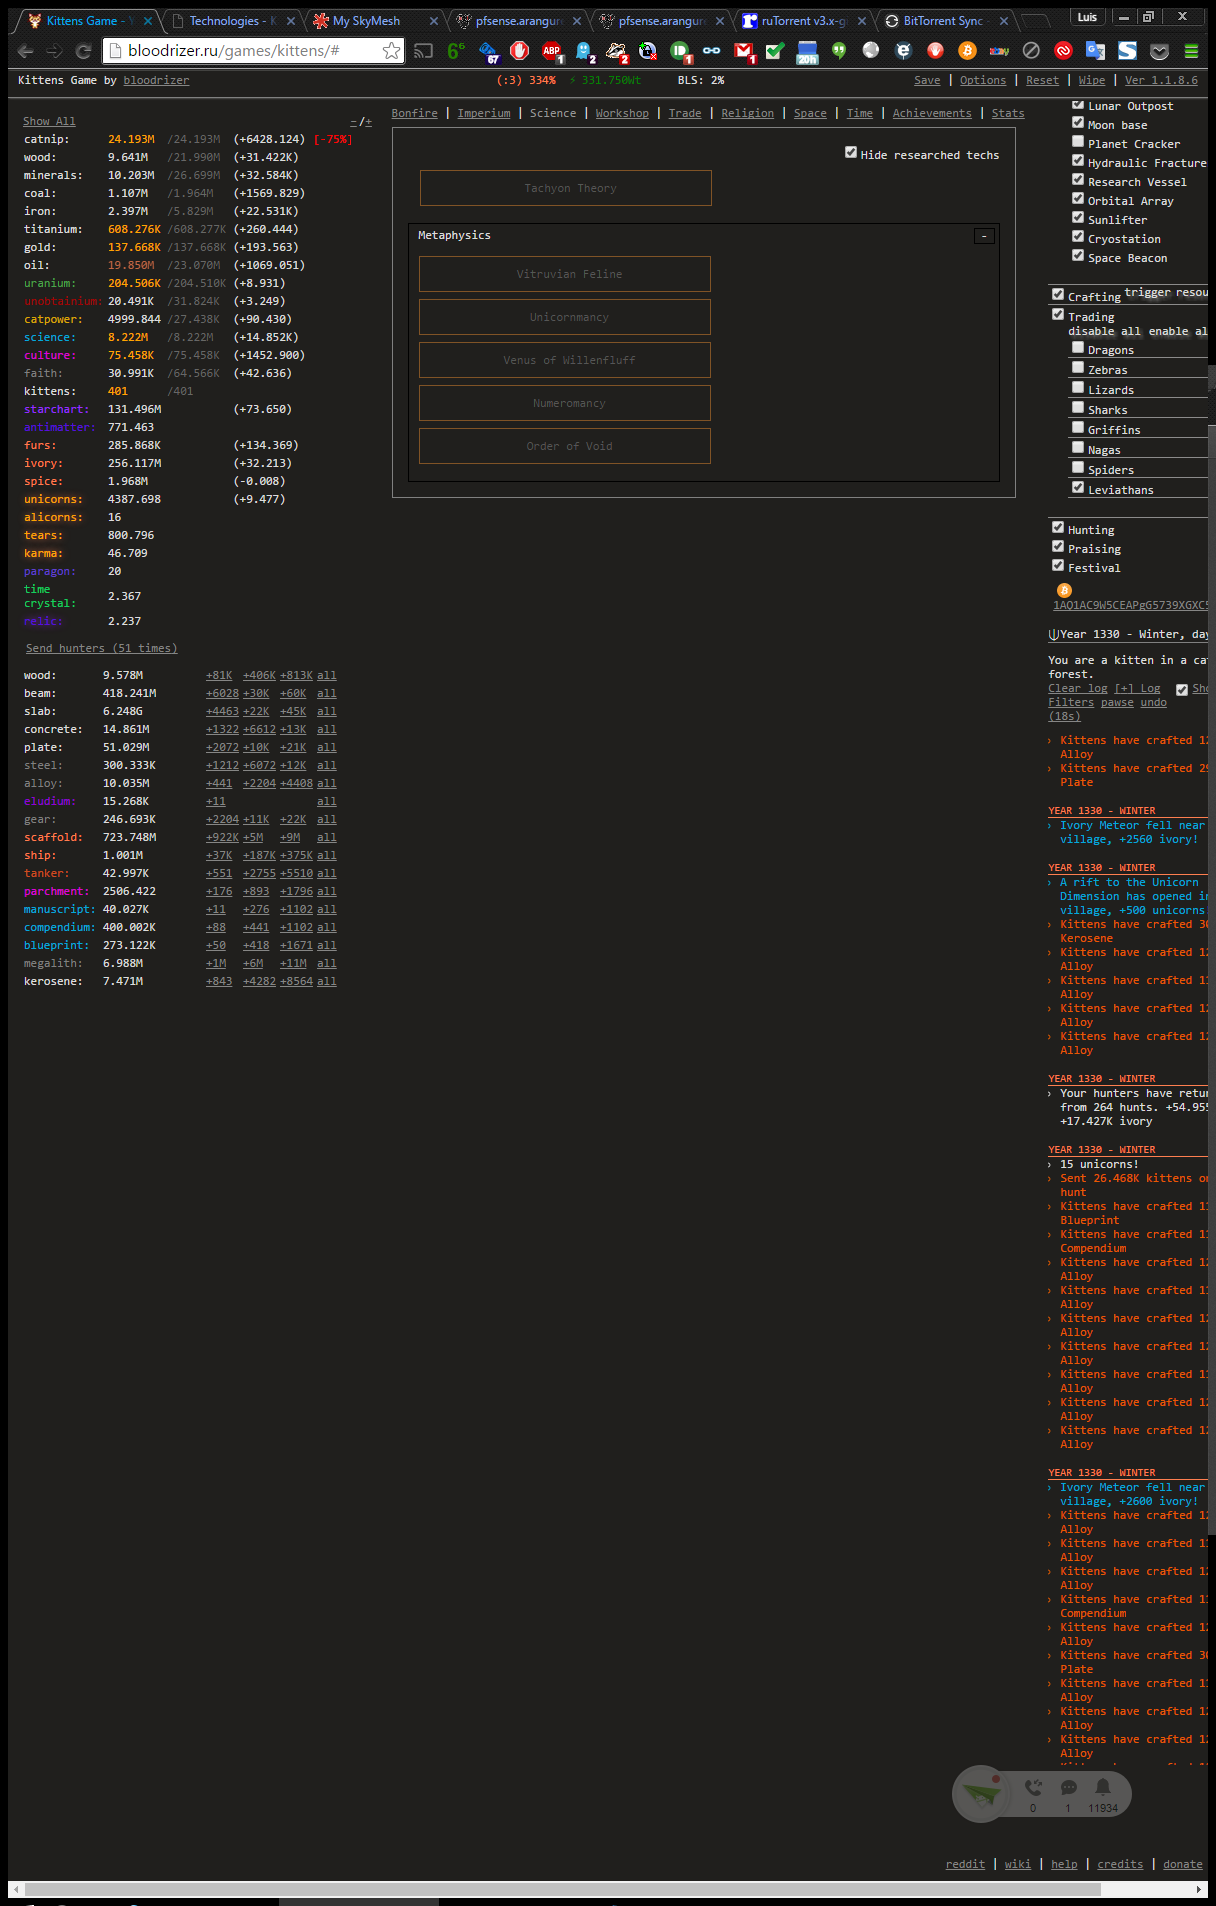Viewport: 1216px width, 1906px height.
Task: Switch to the Workshop tab
Action: 622,114
